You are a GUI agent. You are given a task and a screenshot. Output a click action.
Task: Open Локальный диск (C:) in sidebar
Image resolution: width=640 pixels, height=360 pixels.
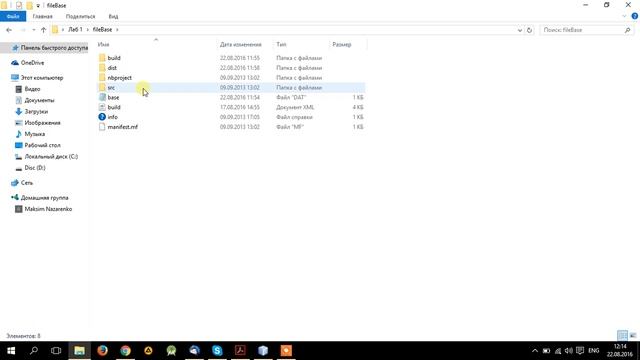tap(51, 156)
